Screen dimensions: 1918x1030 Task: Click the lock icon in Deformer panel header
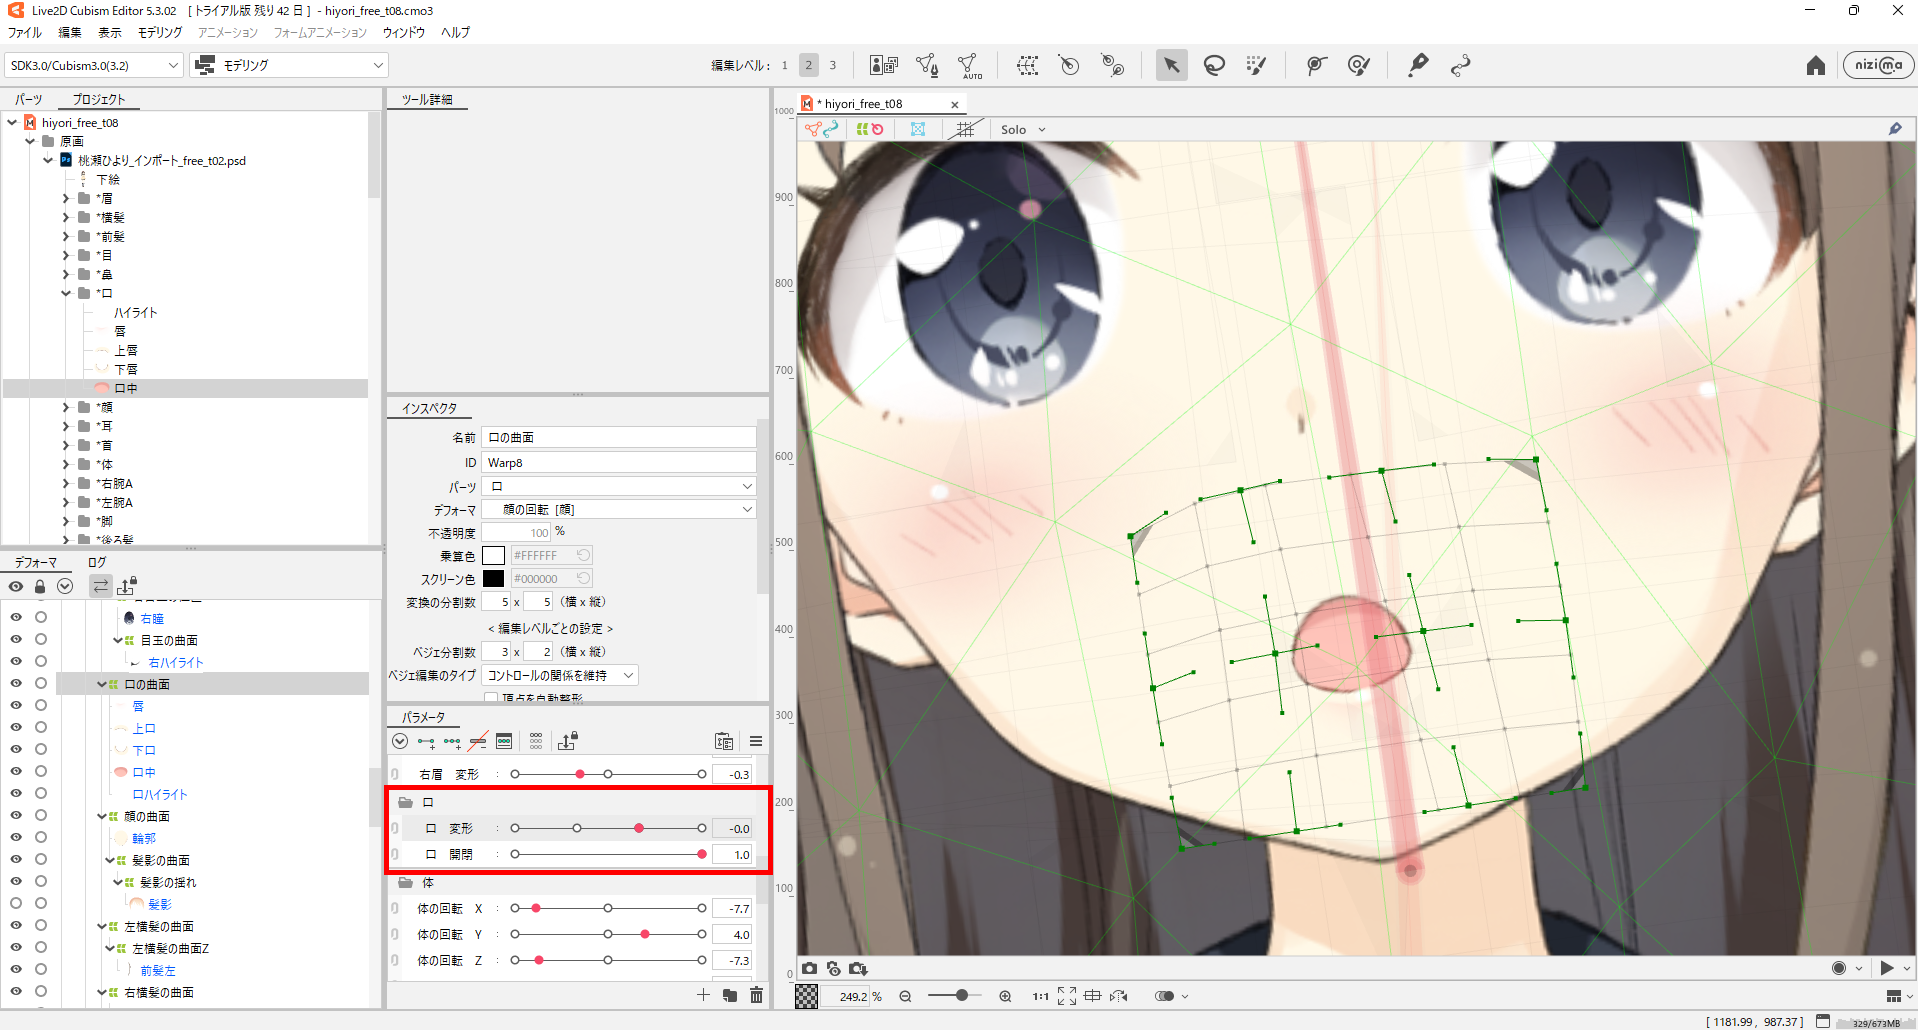coord(40,586)
